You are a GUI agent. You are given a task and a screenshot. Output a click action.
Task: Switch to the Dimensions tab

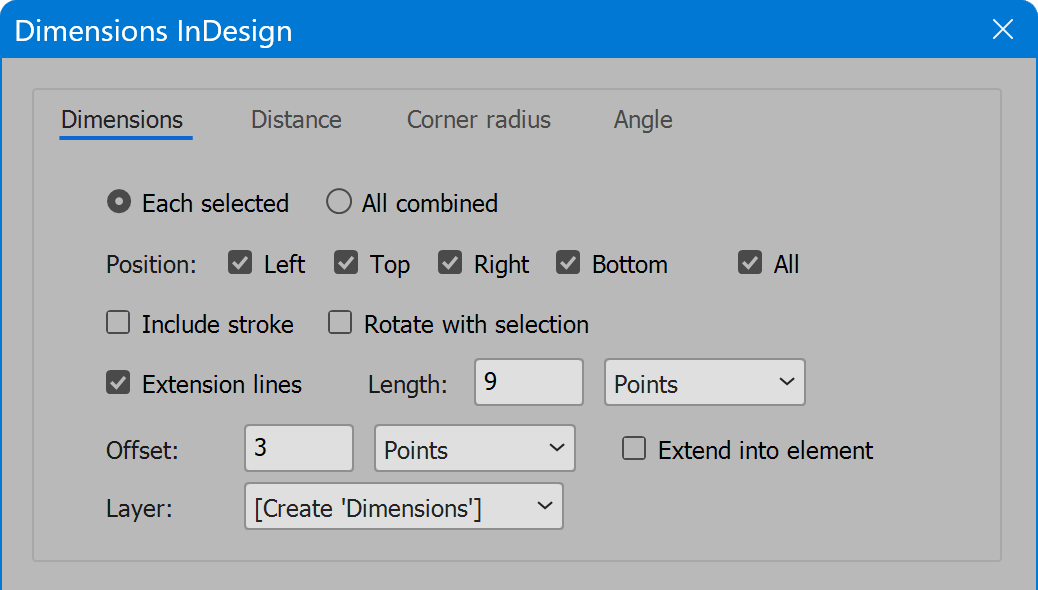point(122,120)
